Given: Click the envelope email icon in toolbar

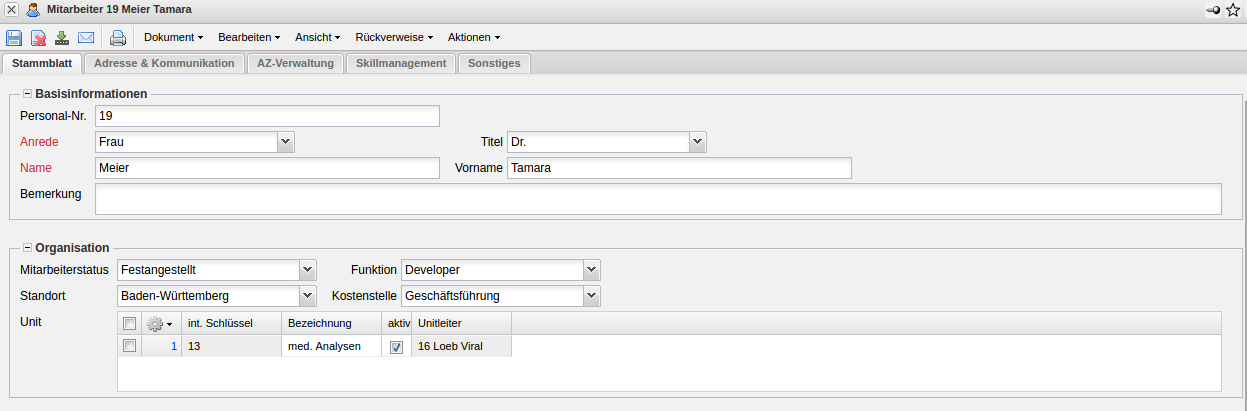Looking at the screenshot, I should [x=86, y=38].
